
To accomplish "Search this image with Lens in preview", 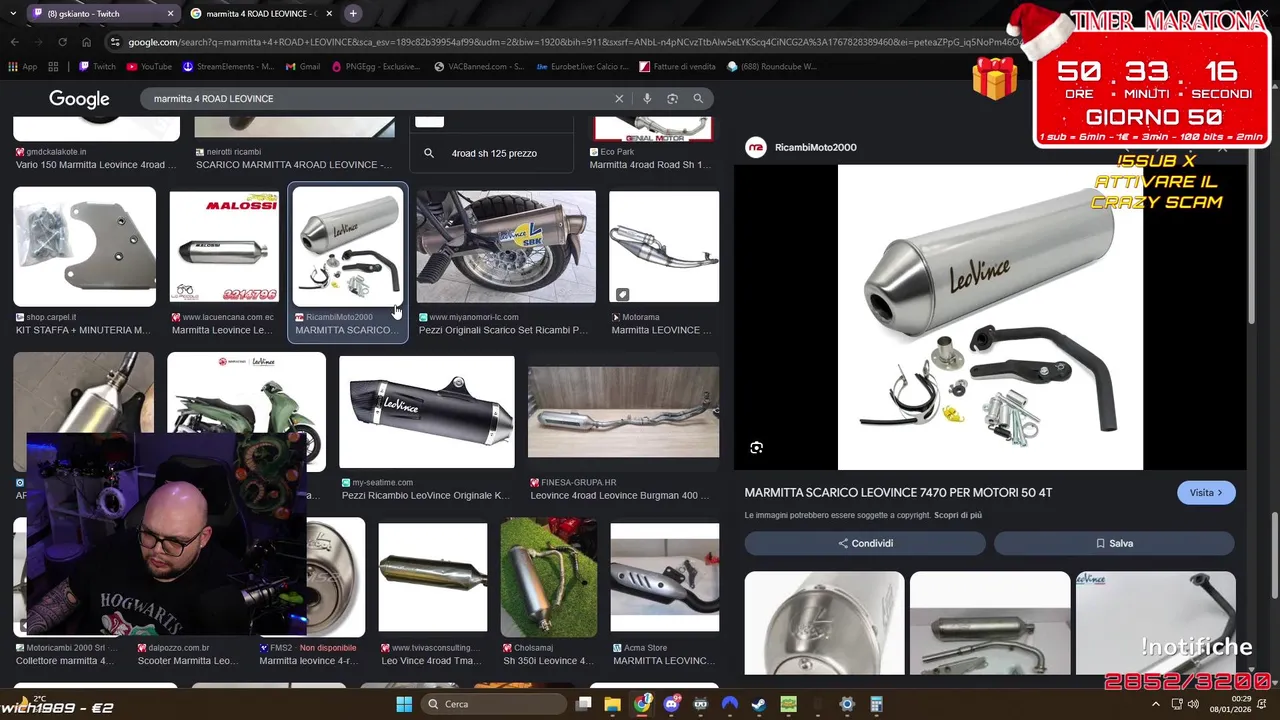I will coord(757,448).
